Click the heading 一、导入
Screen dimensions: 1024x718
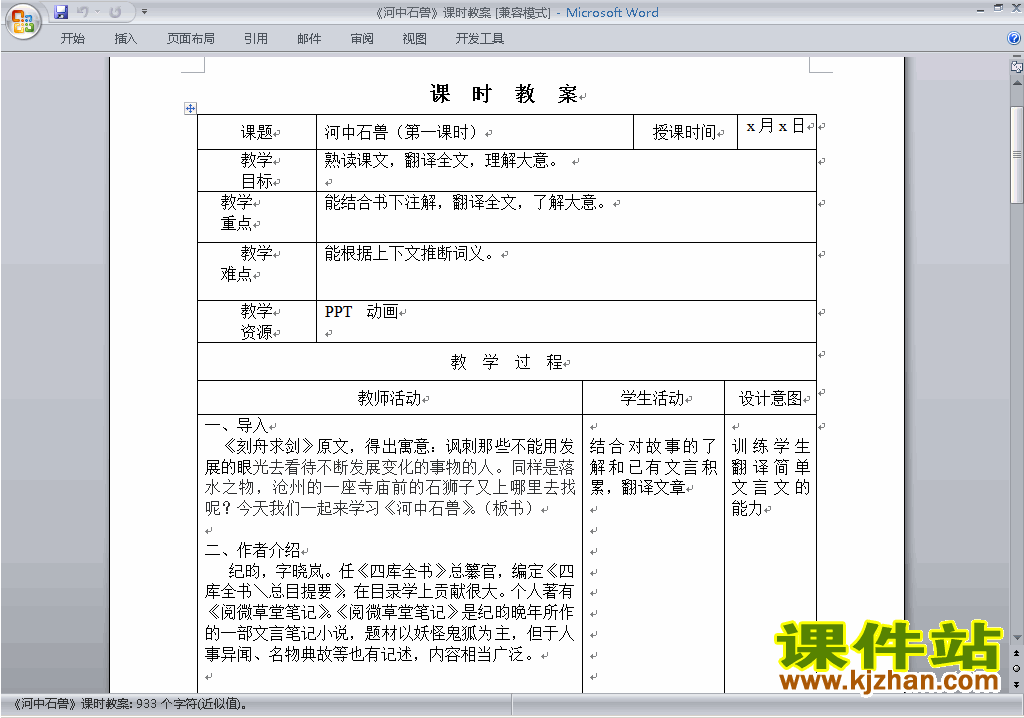coord(236,425)
